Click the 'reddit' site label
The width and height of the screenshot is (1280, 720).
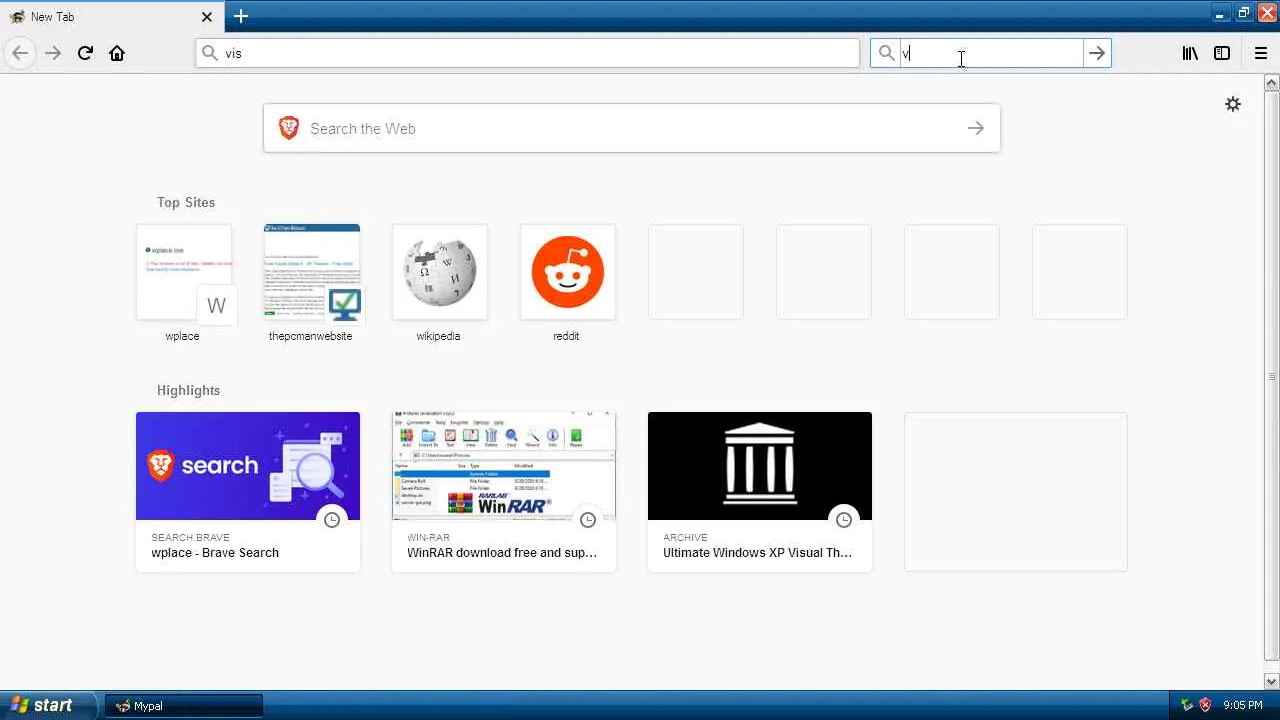pos(566,336)
